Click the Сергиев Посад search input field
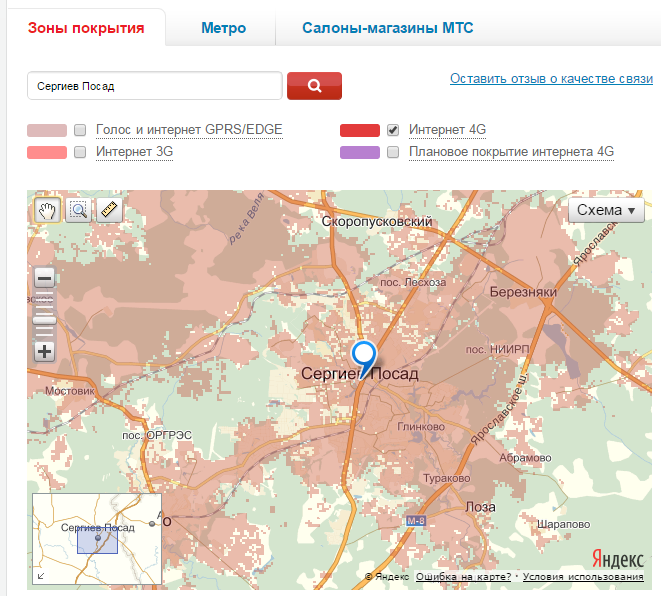 [x=155, y=86]
